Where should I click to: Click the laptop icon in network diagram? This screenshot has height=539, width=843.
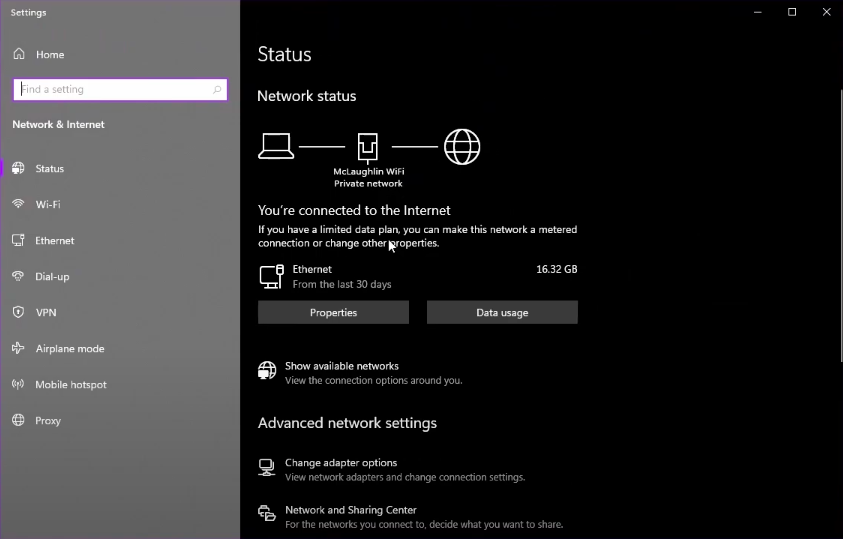coord(276,146)
